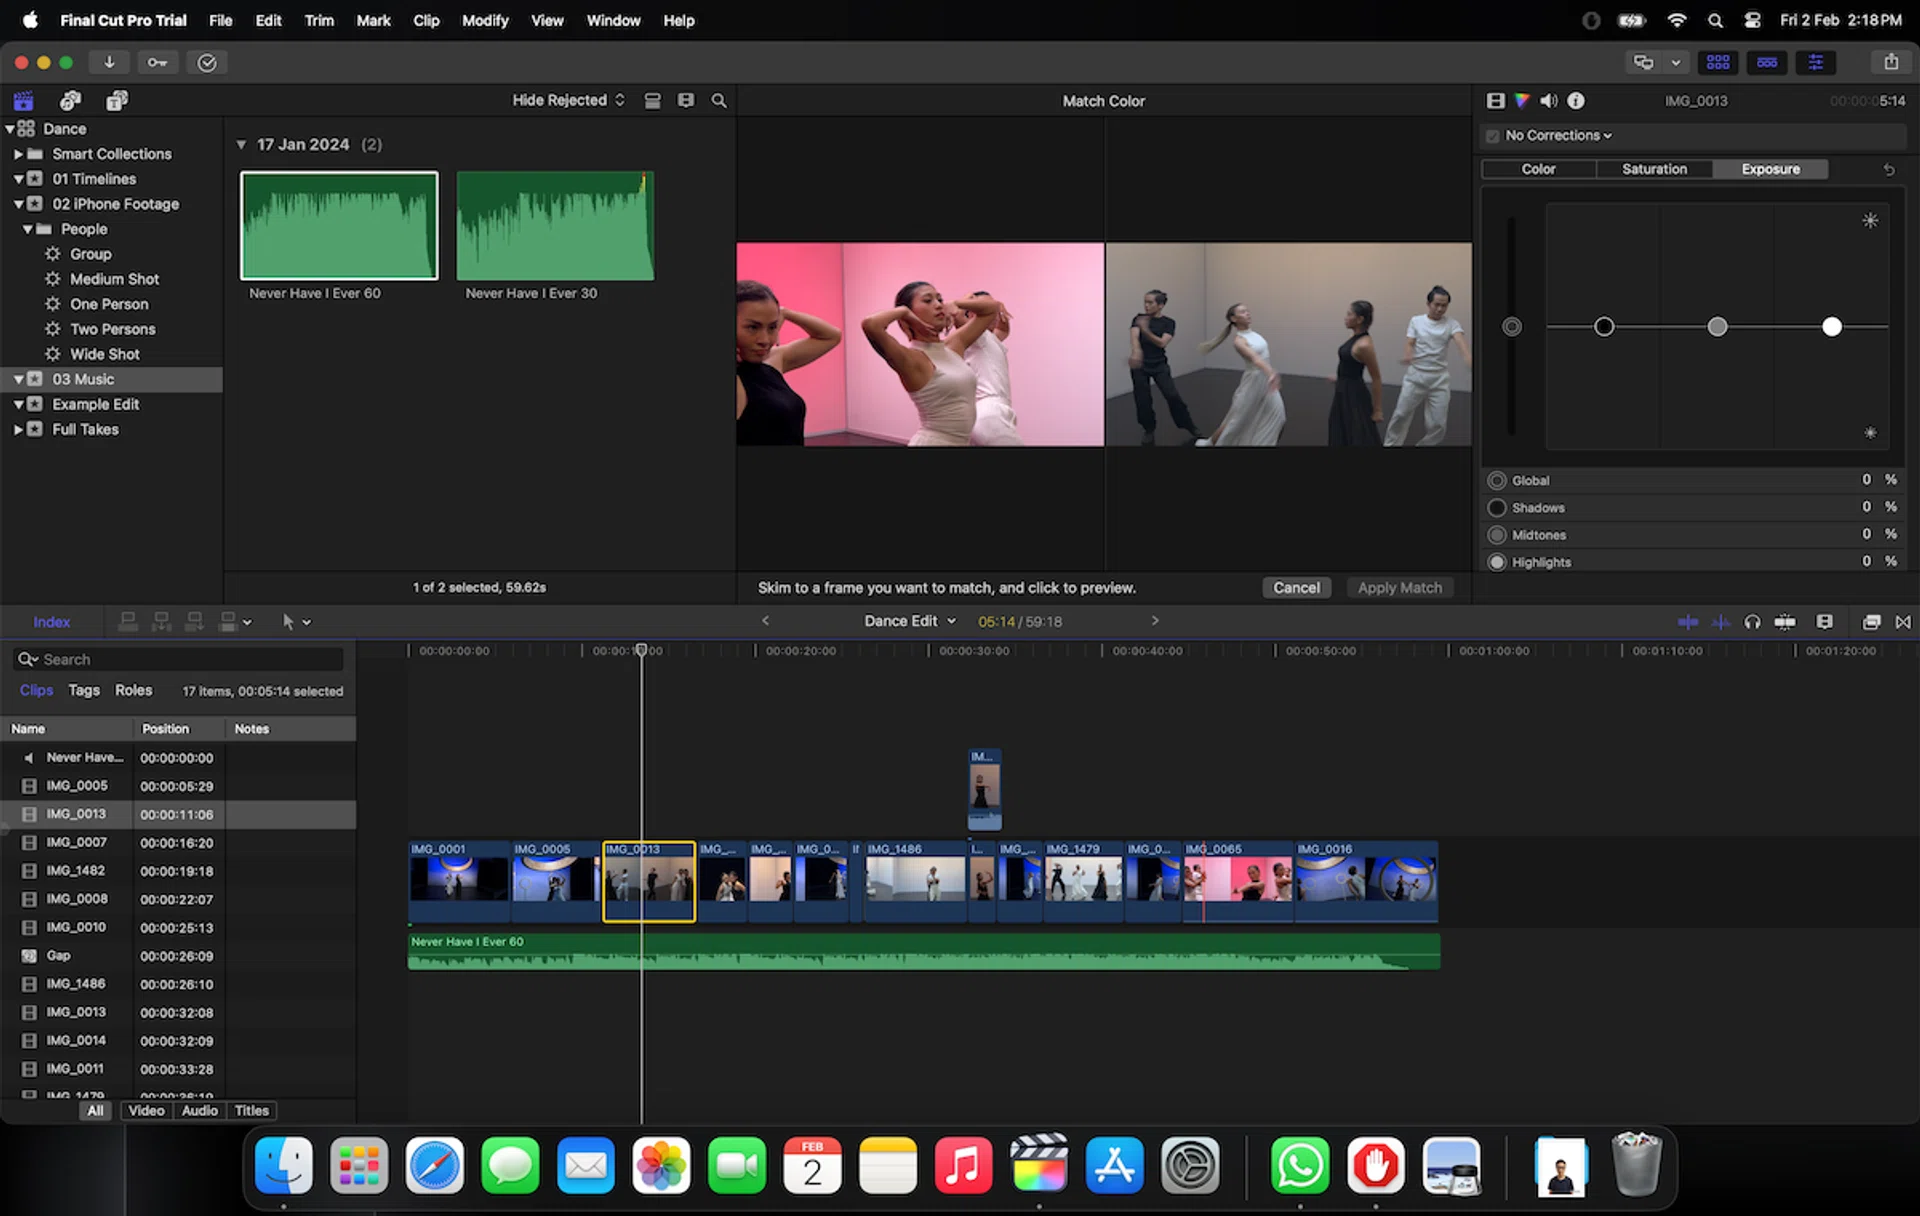Collapse the 02 iPhone Footage folder
The image size is (1920, 1216).
pos(18,203)
